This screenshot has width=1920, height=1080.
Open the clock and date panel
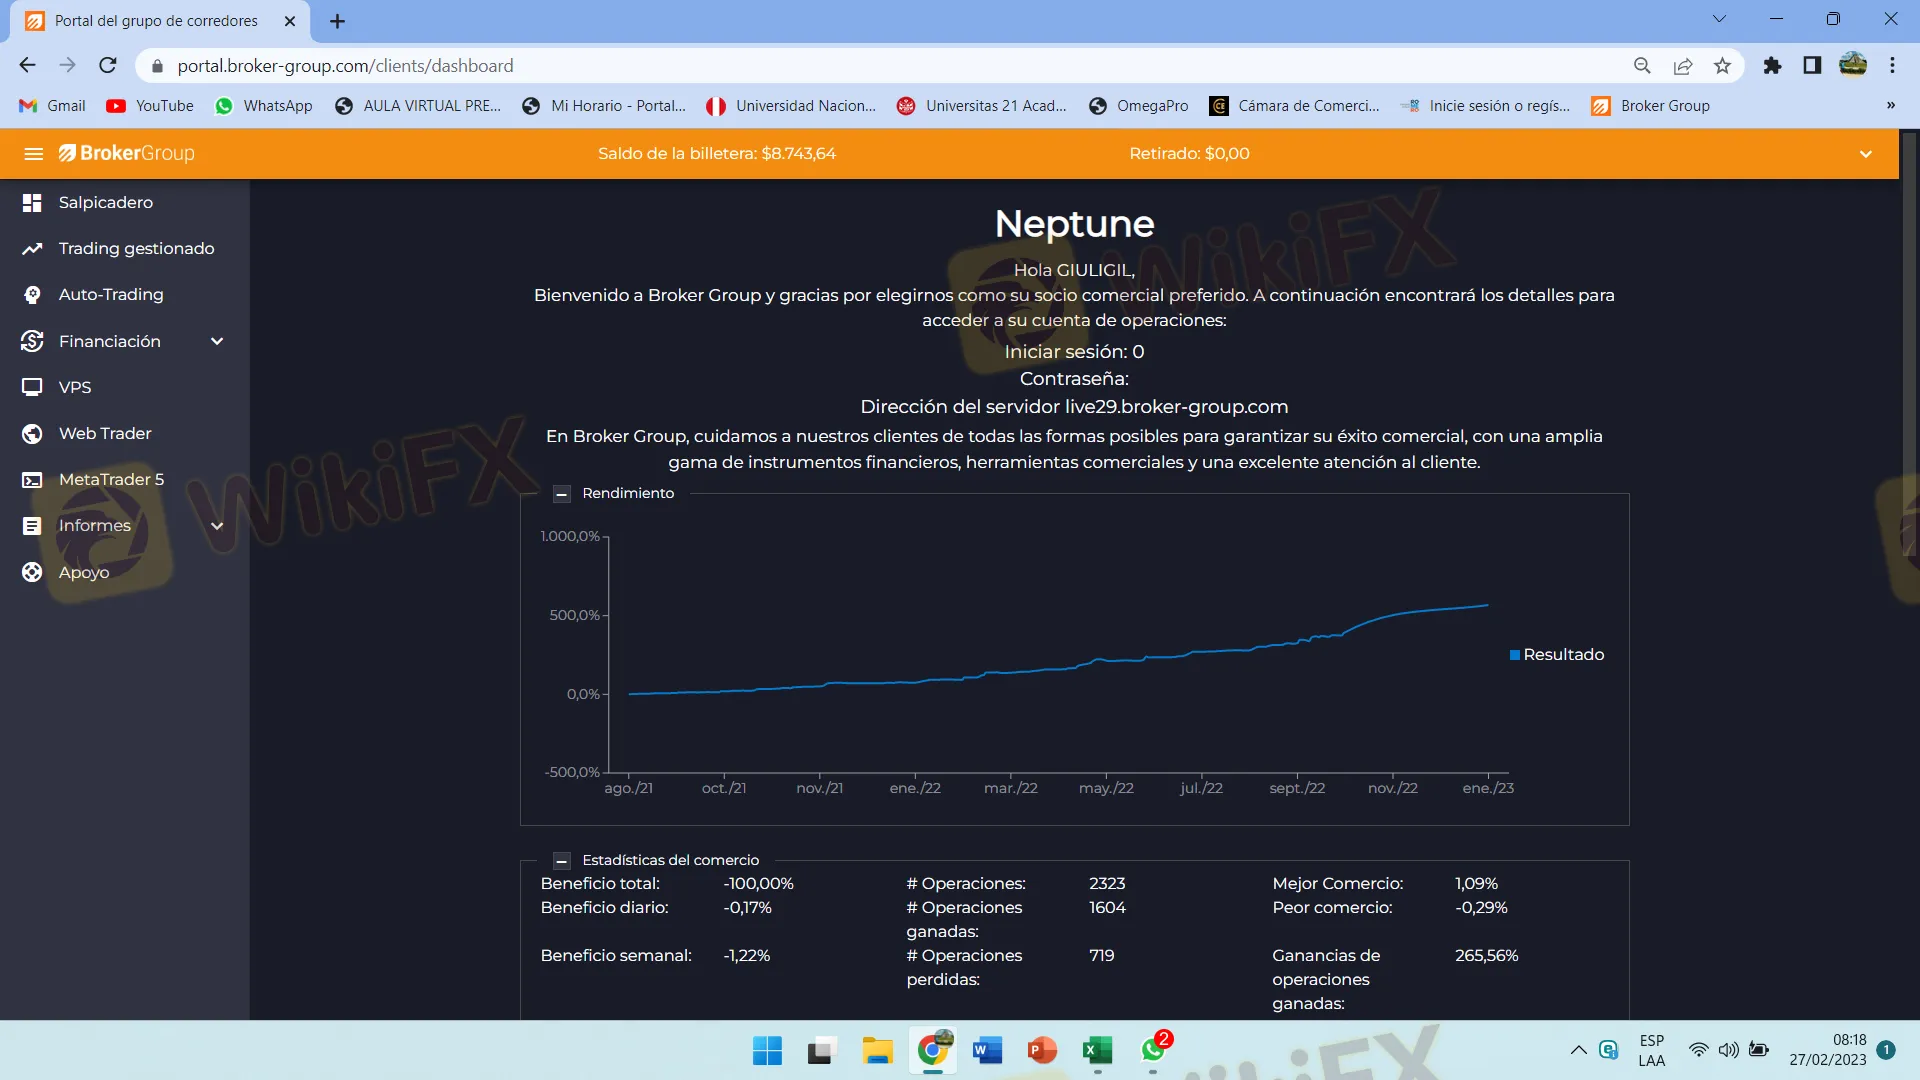point(1828,1051)
